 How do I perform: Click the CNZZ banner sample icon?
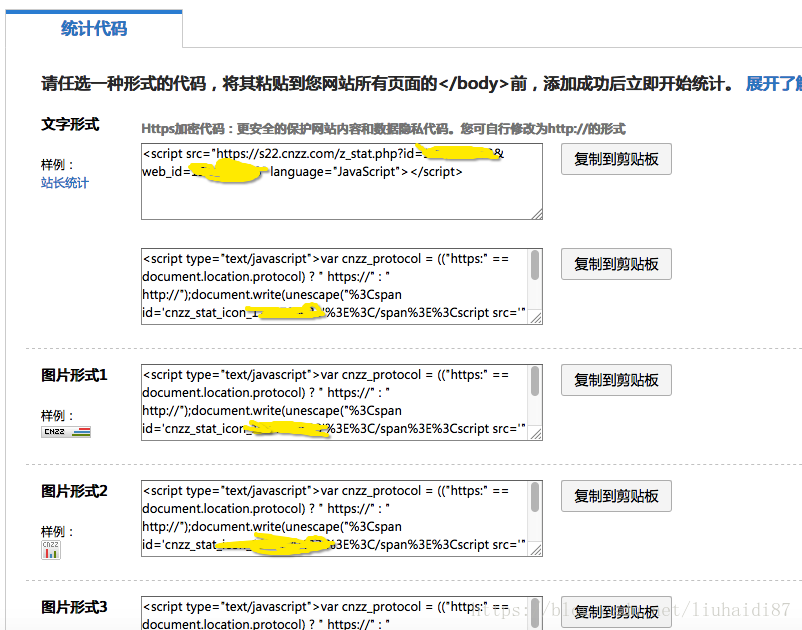pyautogui.click(x=66, y=432)
